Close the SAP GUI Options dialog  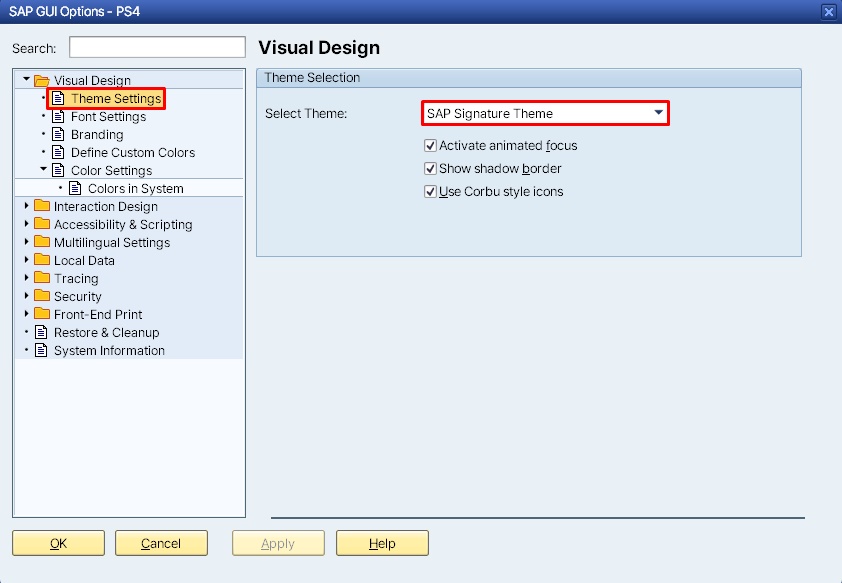(829, 12)
